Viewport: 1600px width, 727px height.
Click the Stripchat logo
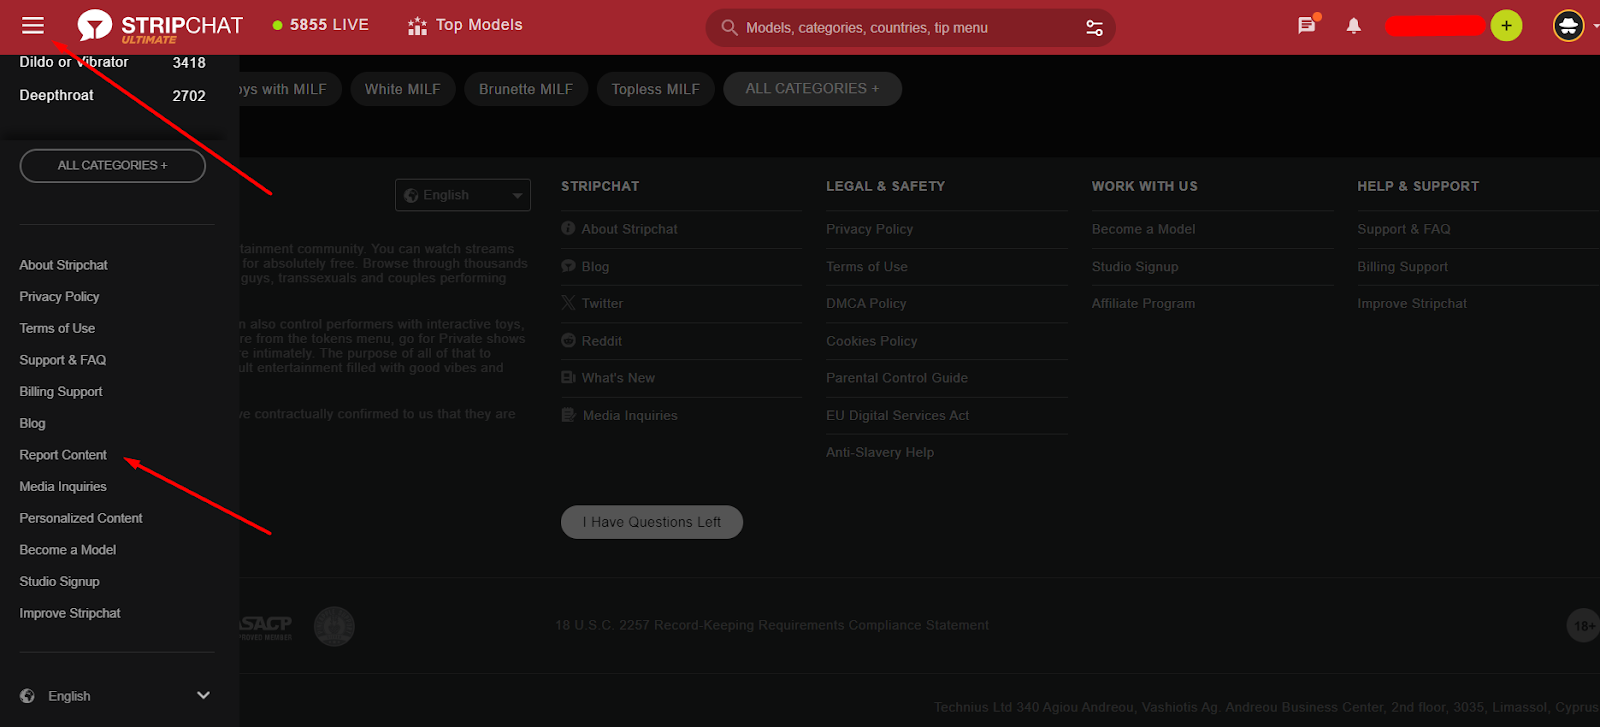pyautogui.click(x=160, y=26)
